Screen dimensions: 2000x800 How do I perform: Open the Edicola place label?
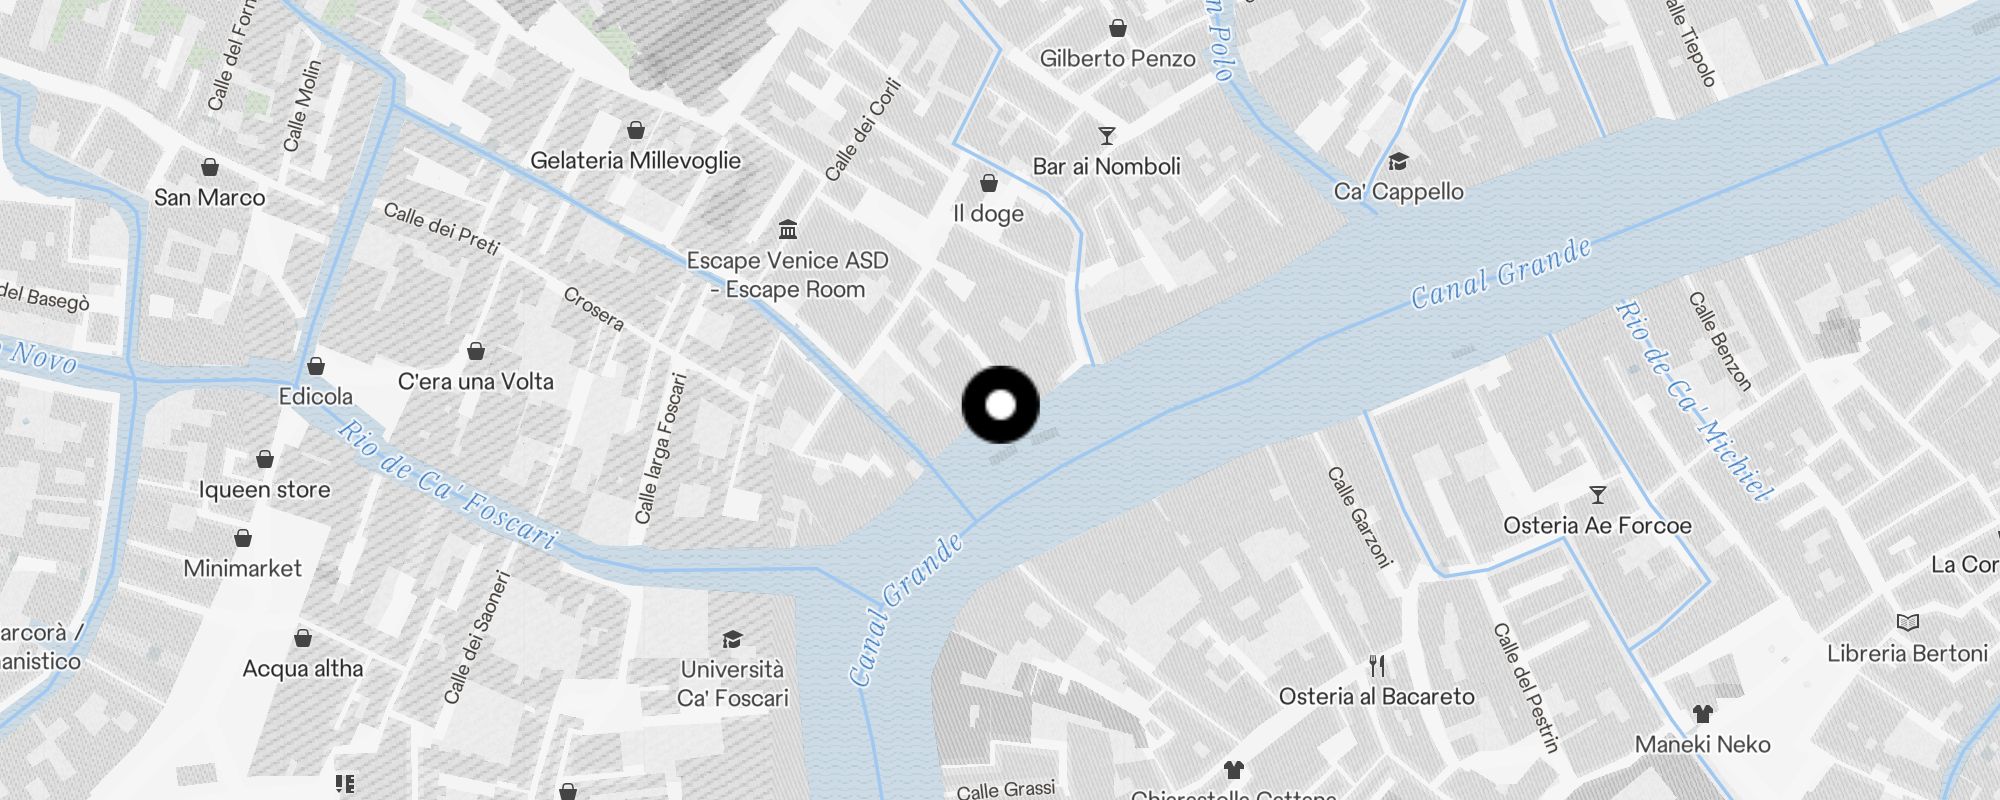316,396
